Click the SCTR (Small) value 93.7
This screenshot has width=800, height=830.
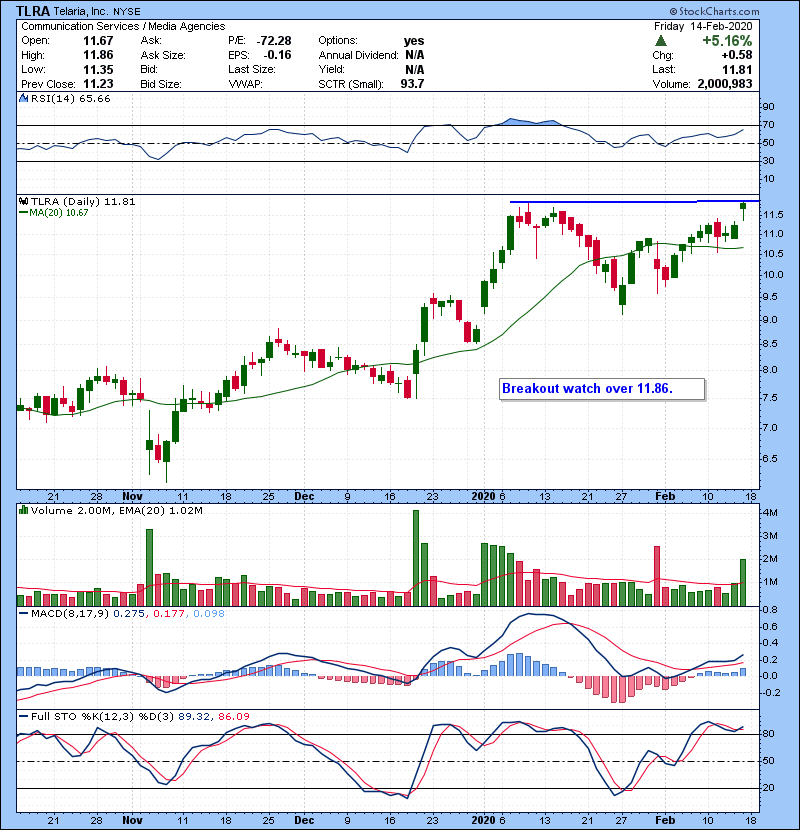click(412, 84)
